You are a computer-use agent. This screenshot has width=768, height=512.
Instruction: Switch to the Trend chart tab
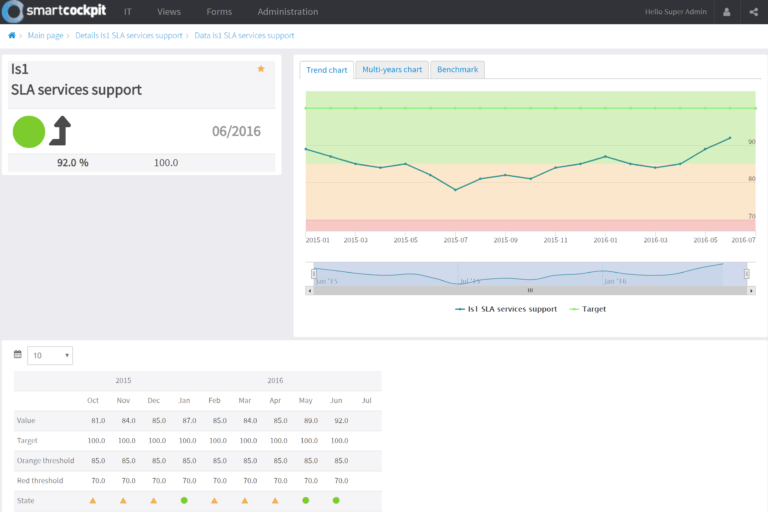pyautogui.click(x=327, y=70)
